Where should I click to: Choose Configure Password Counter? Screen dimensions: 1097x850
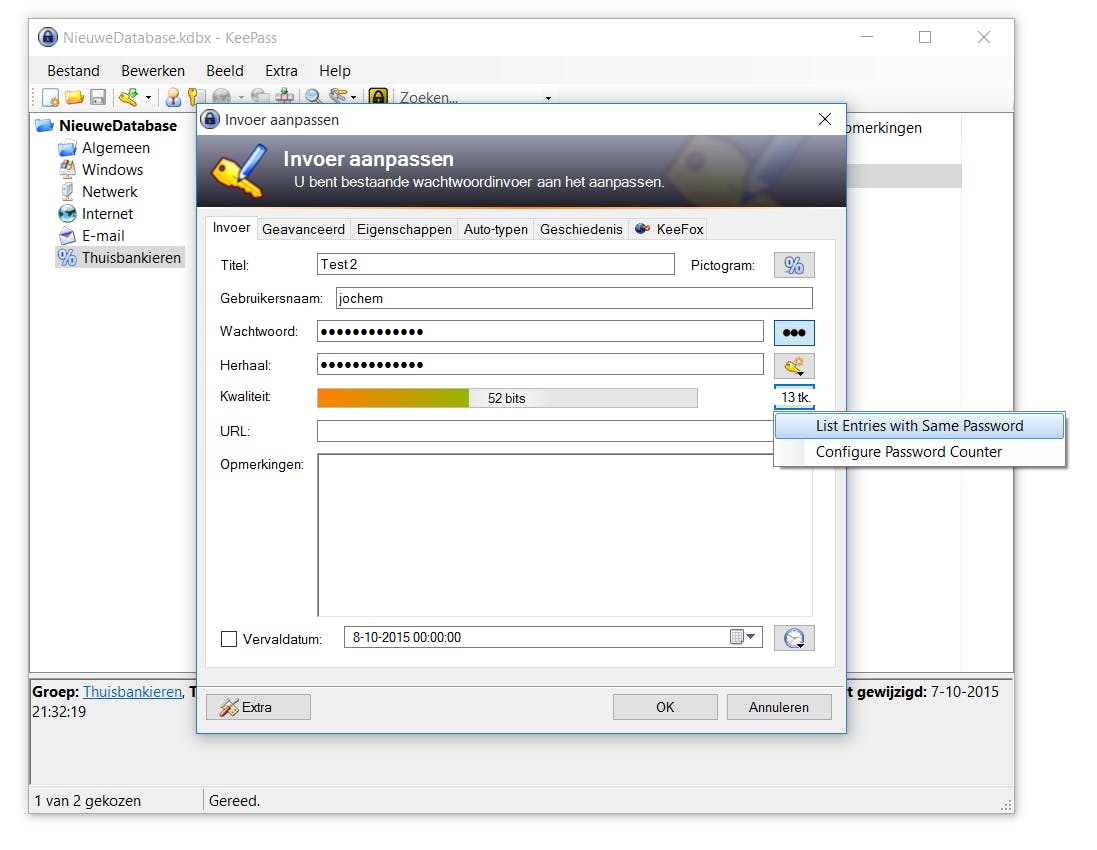point(919,452)
